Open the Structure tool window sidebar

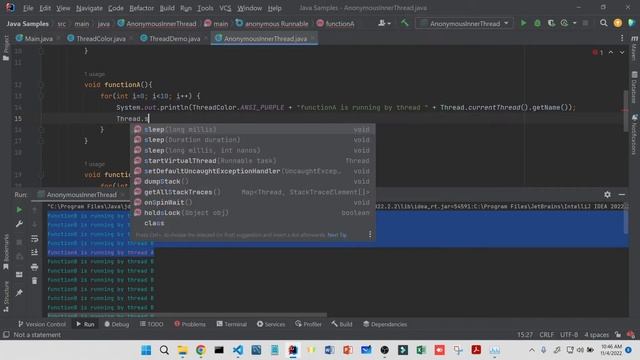(x=6, y=296)
